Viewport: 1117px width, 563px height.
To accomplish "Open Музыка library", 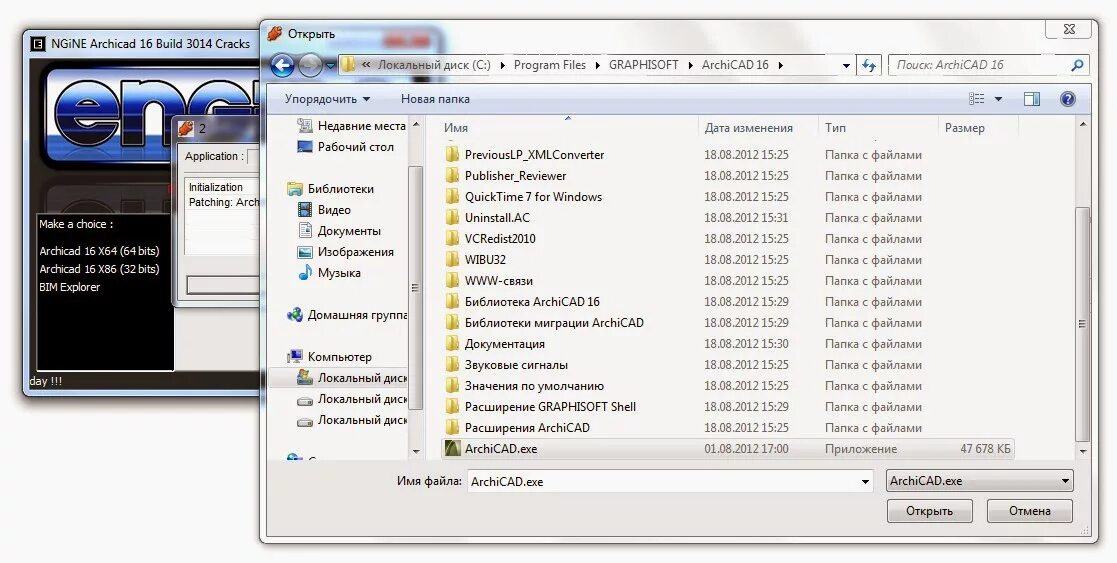I will pos(329,273).
